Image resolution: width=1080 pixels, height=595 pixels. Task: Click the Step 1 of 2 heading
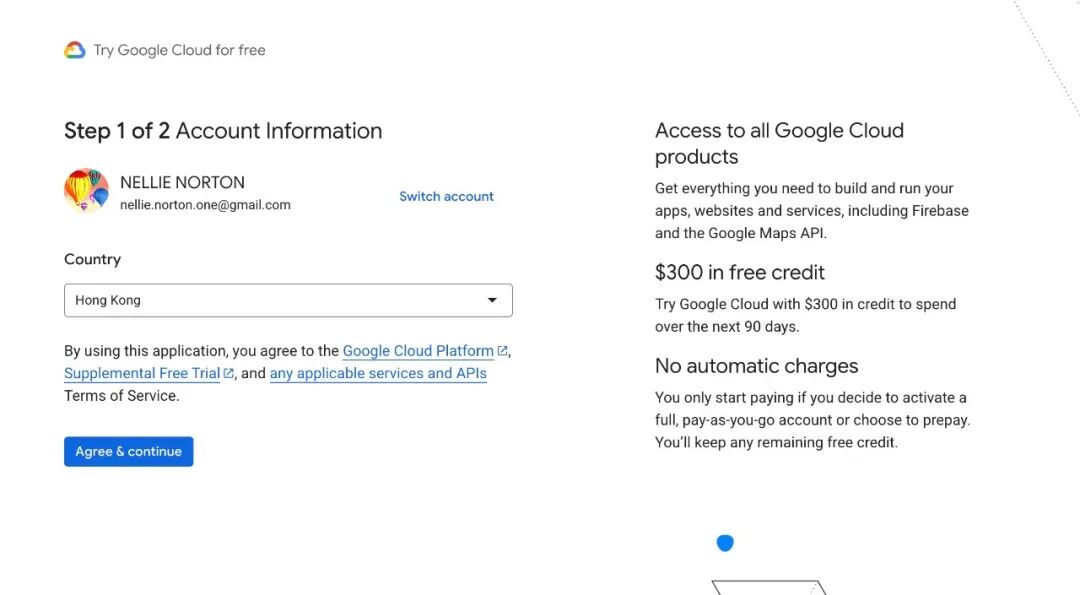223,131
